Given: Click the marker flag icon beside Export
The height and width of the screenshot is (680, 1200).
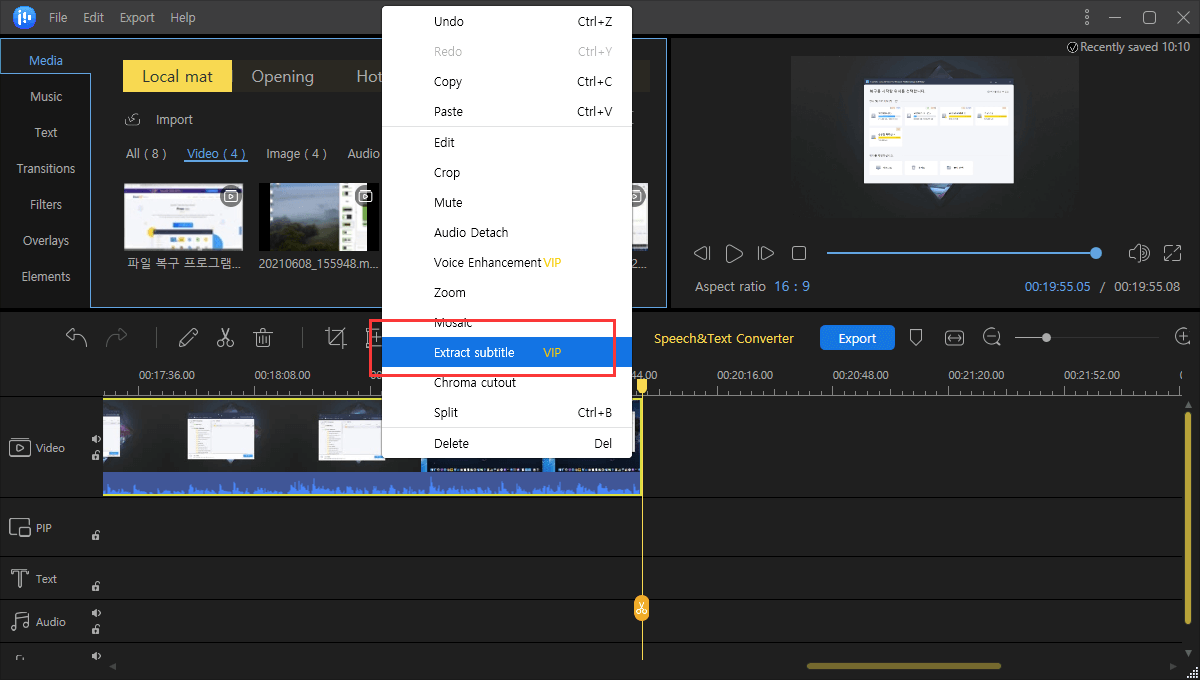Looking at the screenshot, I should click(x=915, y=338).
